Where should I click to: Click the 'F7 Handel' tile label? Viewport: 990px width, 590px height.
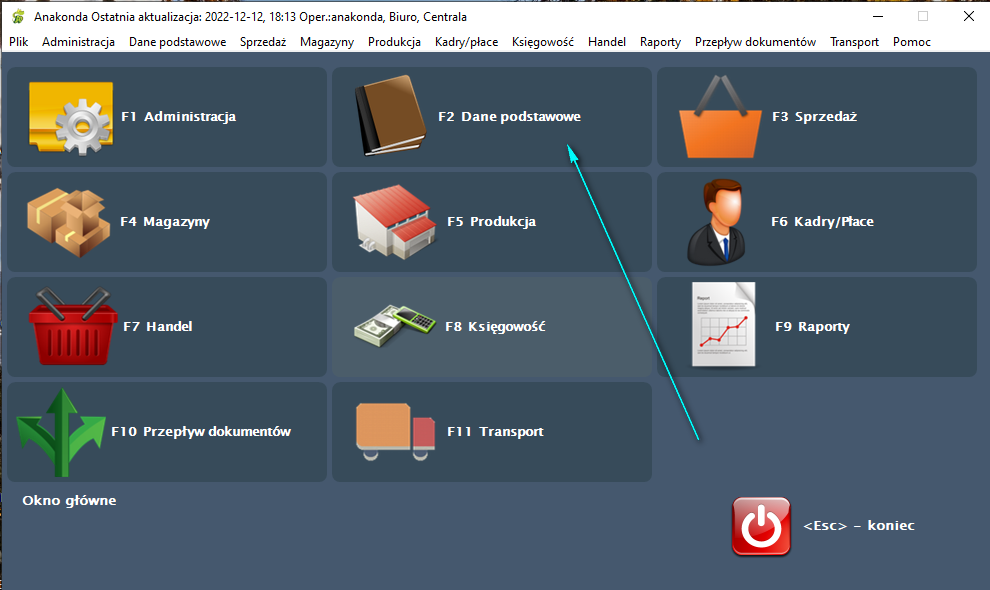(158, 327)
